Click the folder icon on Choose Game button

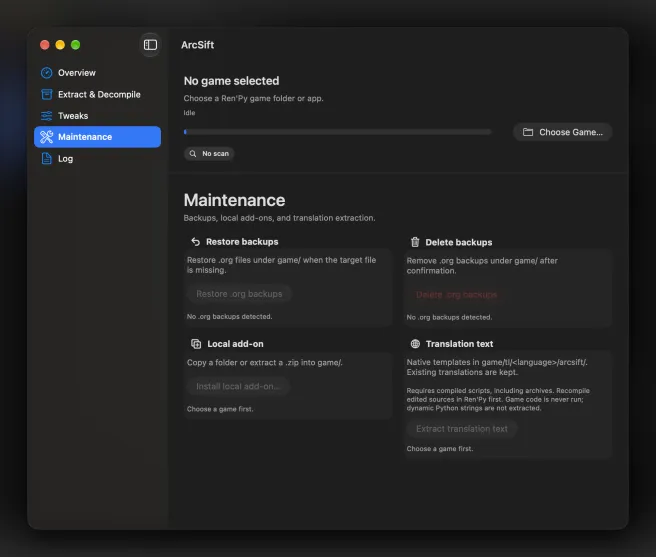528,132
